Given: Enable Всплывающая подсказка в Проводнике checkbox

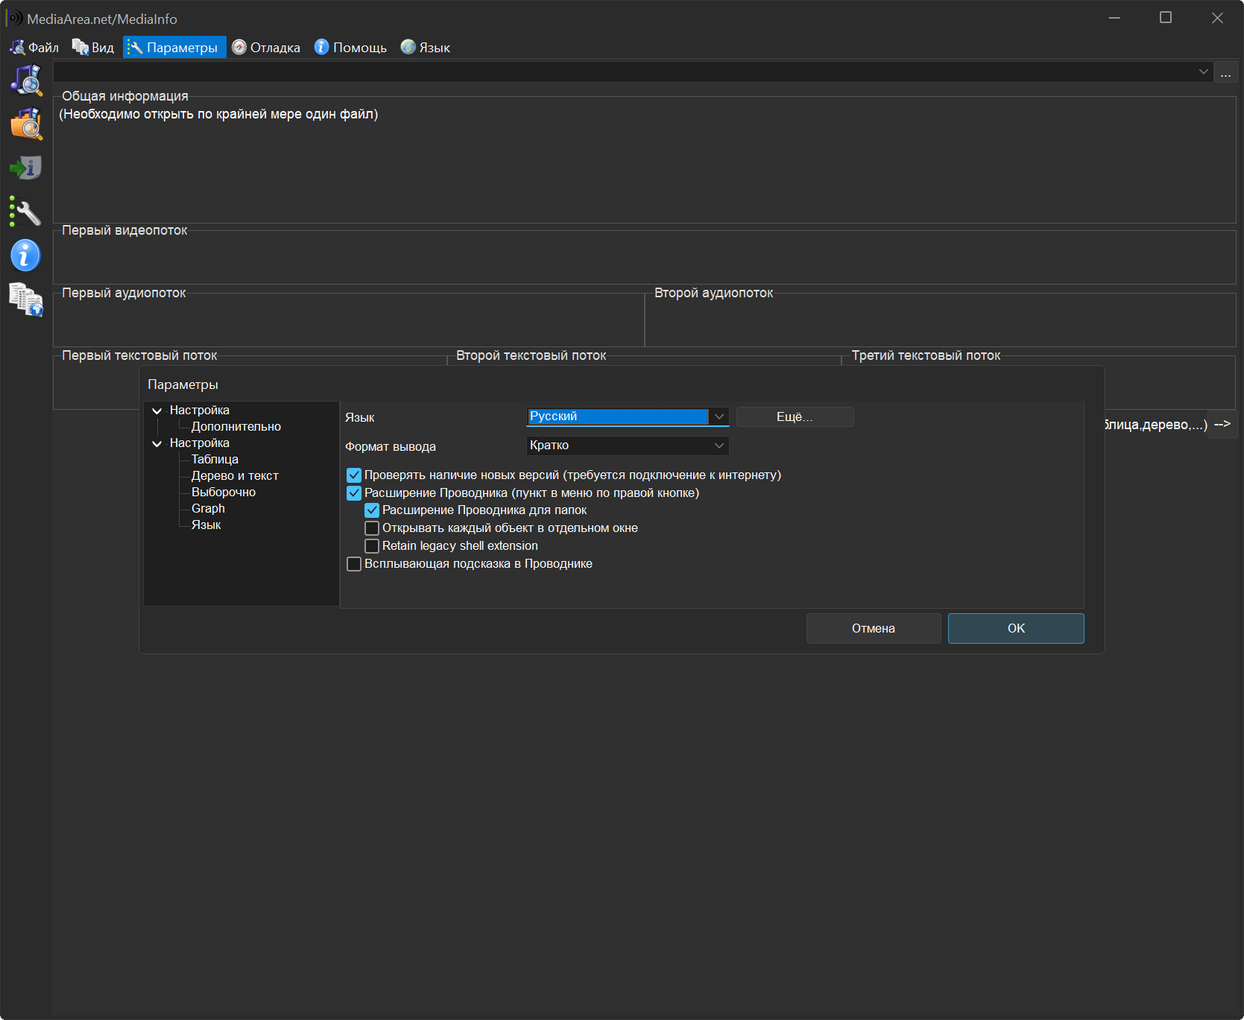Looking at the screenshot, I should tap(354, 564).
